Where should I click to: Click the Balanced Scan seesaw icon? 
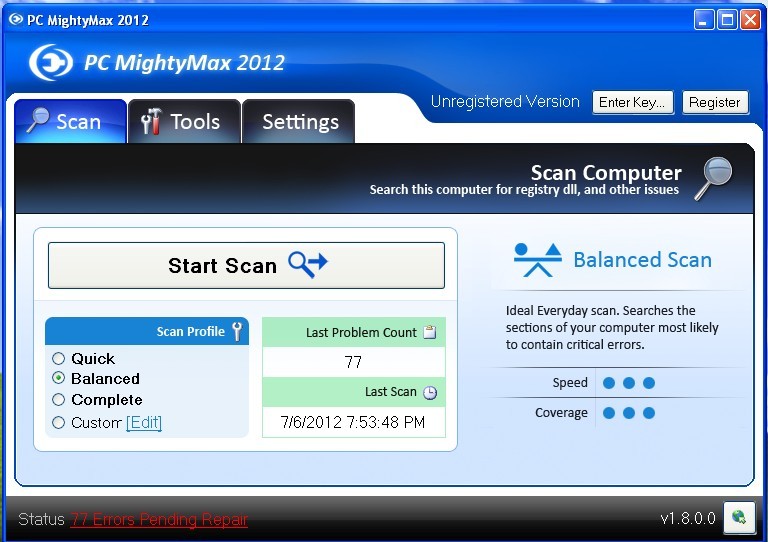pyautogui.click(x=538, y=260)
